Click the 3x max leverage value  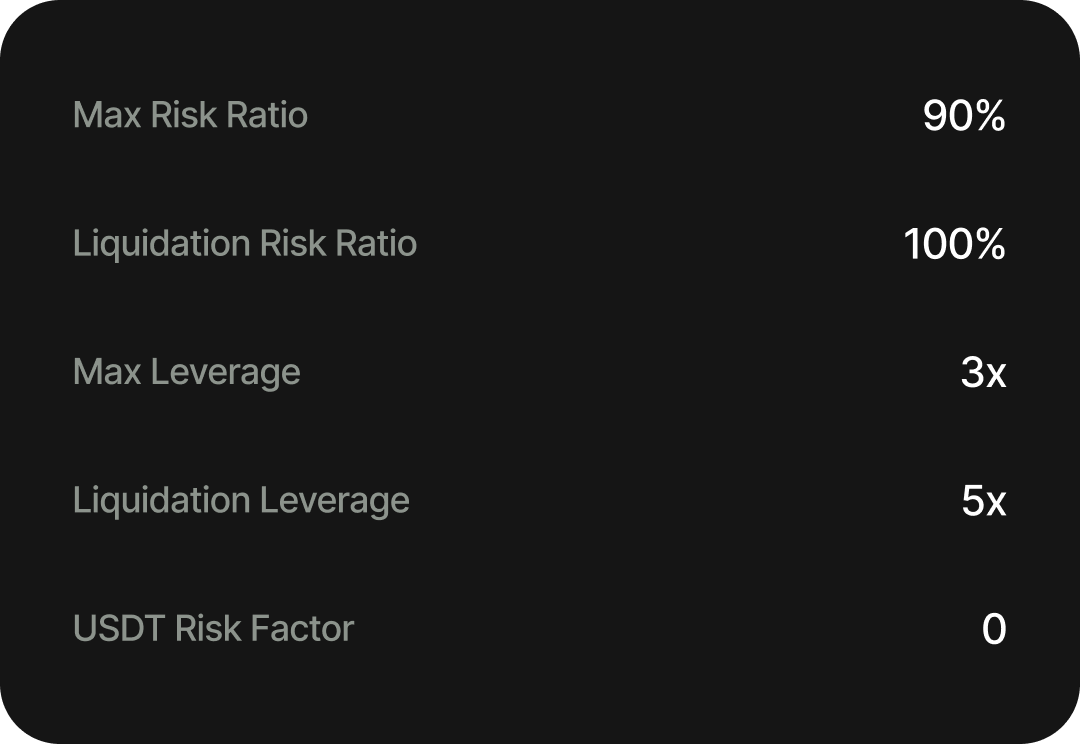click(984, 372)
